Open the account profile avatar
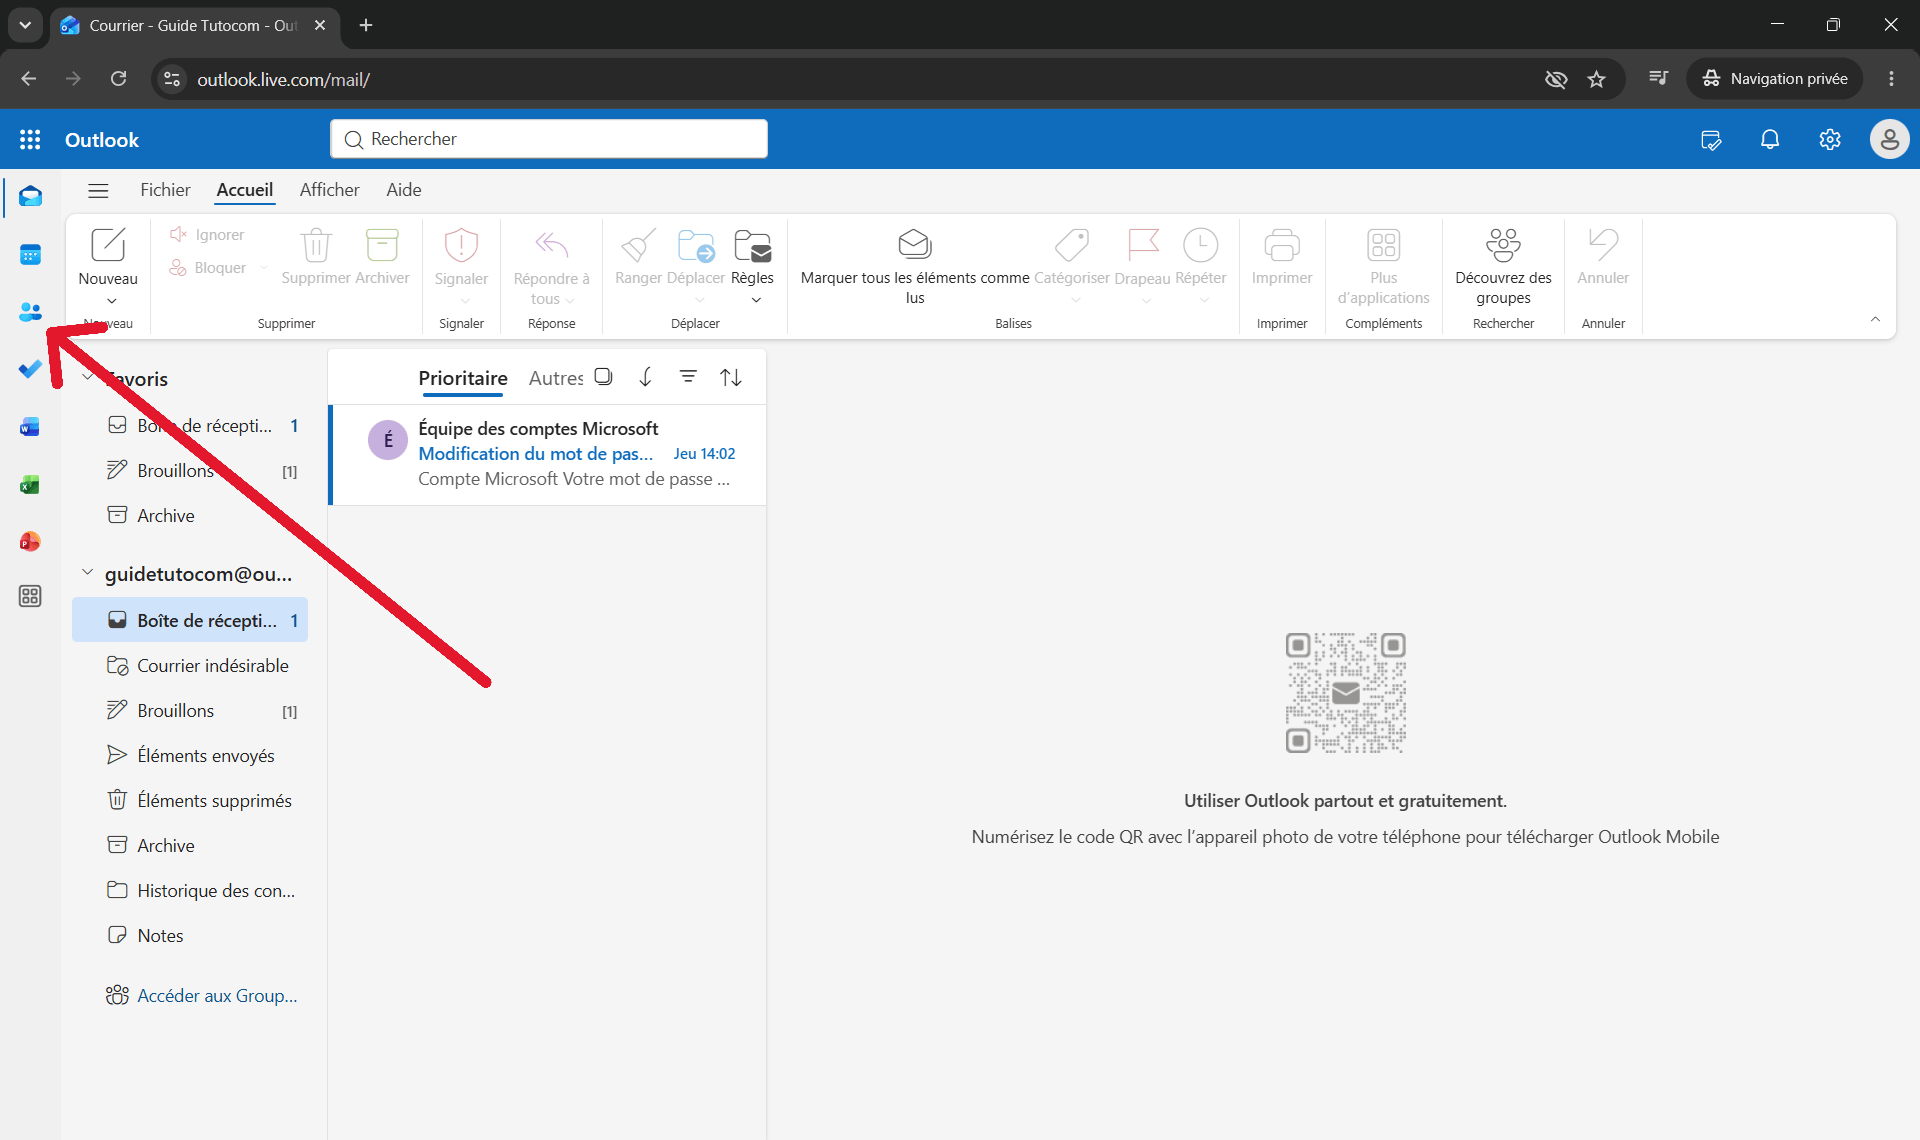 (x=1889, y=139)
